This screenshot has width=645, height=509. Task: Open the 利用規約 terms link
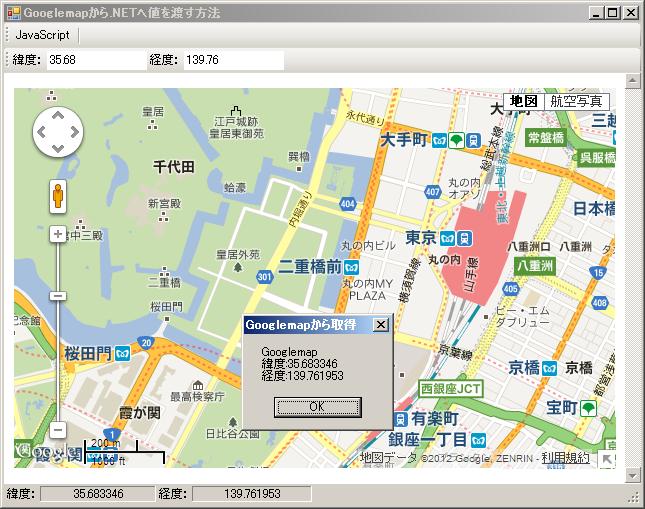pyautogui.click(x=565, y=458)
